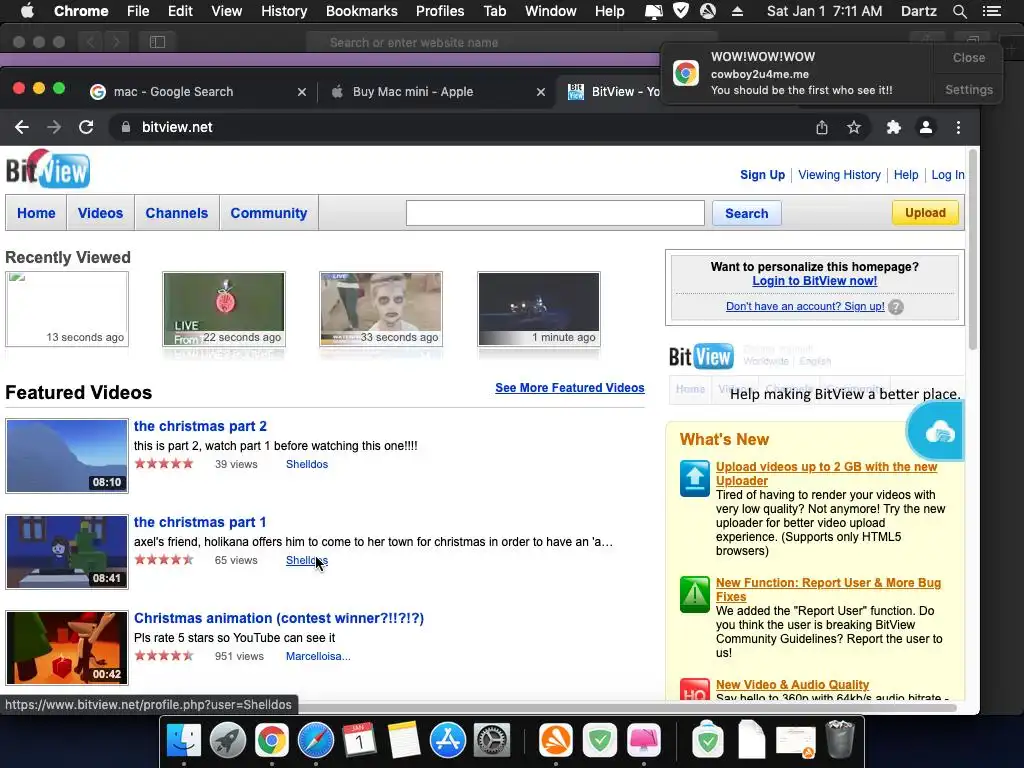Reload the bitview.net page
Screen dimensions: 1024x768
86,127
